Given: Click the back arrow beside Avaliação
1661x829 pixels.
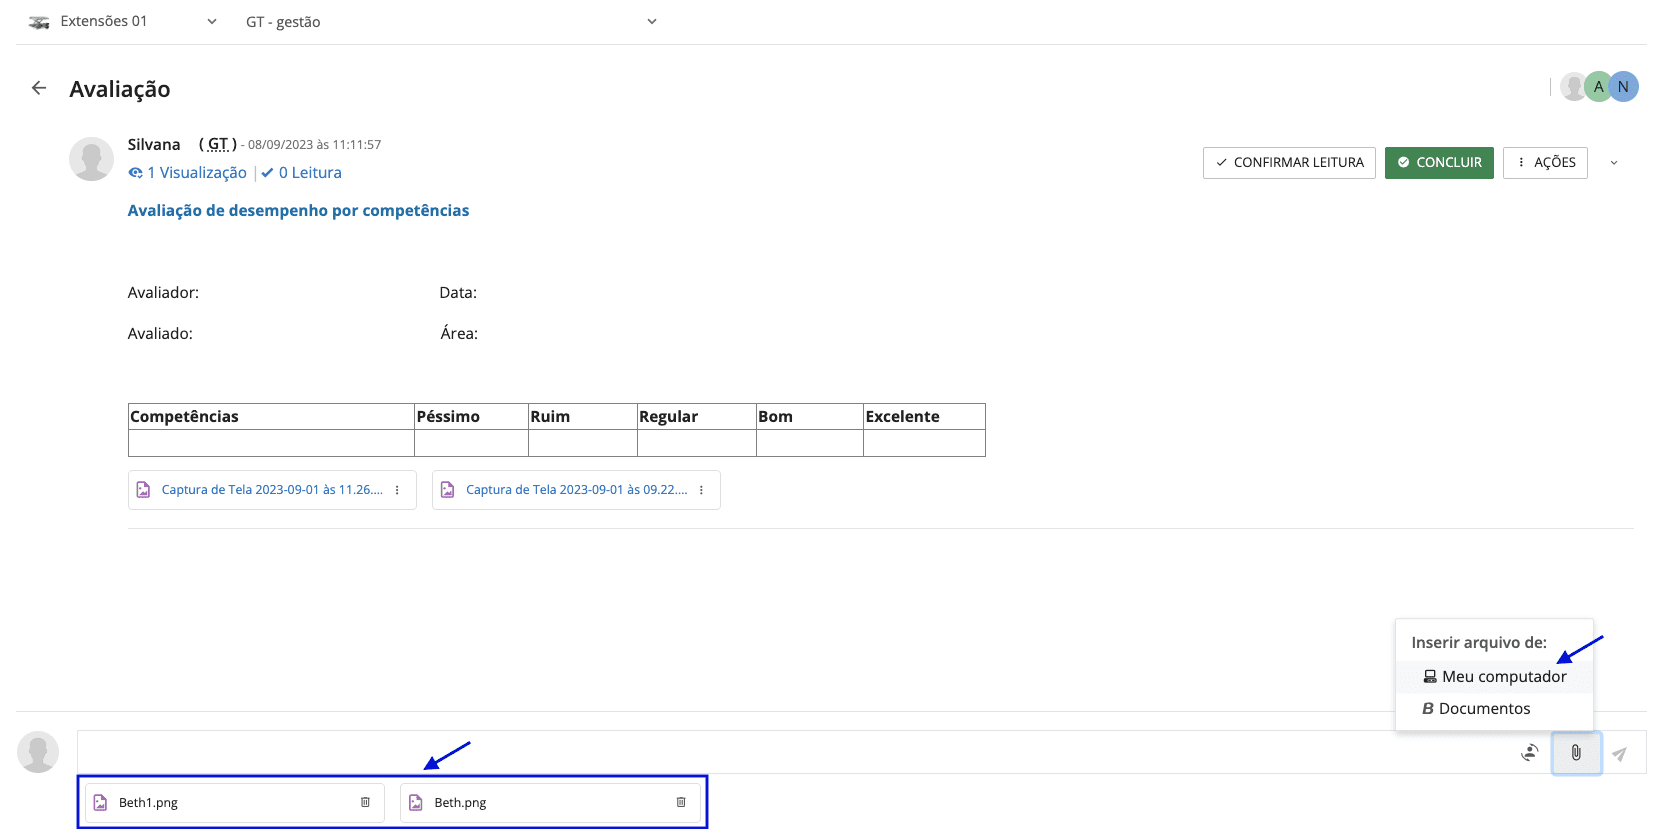Looking at the screenshot, I should click(39, 88).
